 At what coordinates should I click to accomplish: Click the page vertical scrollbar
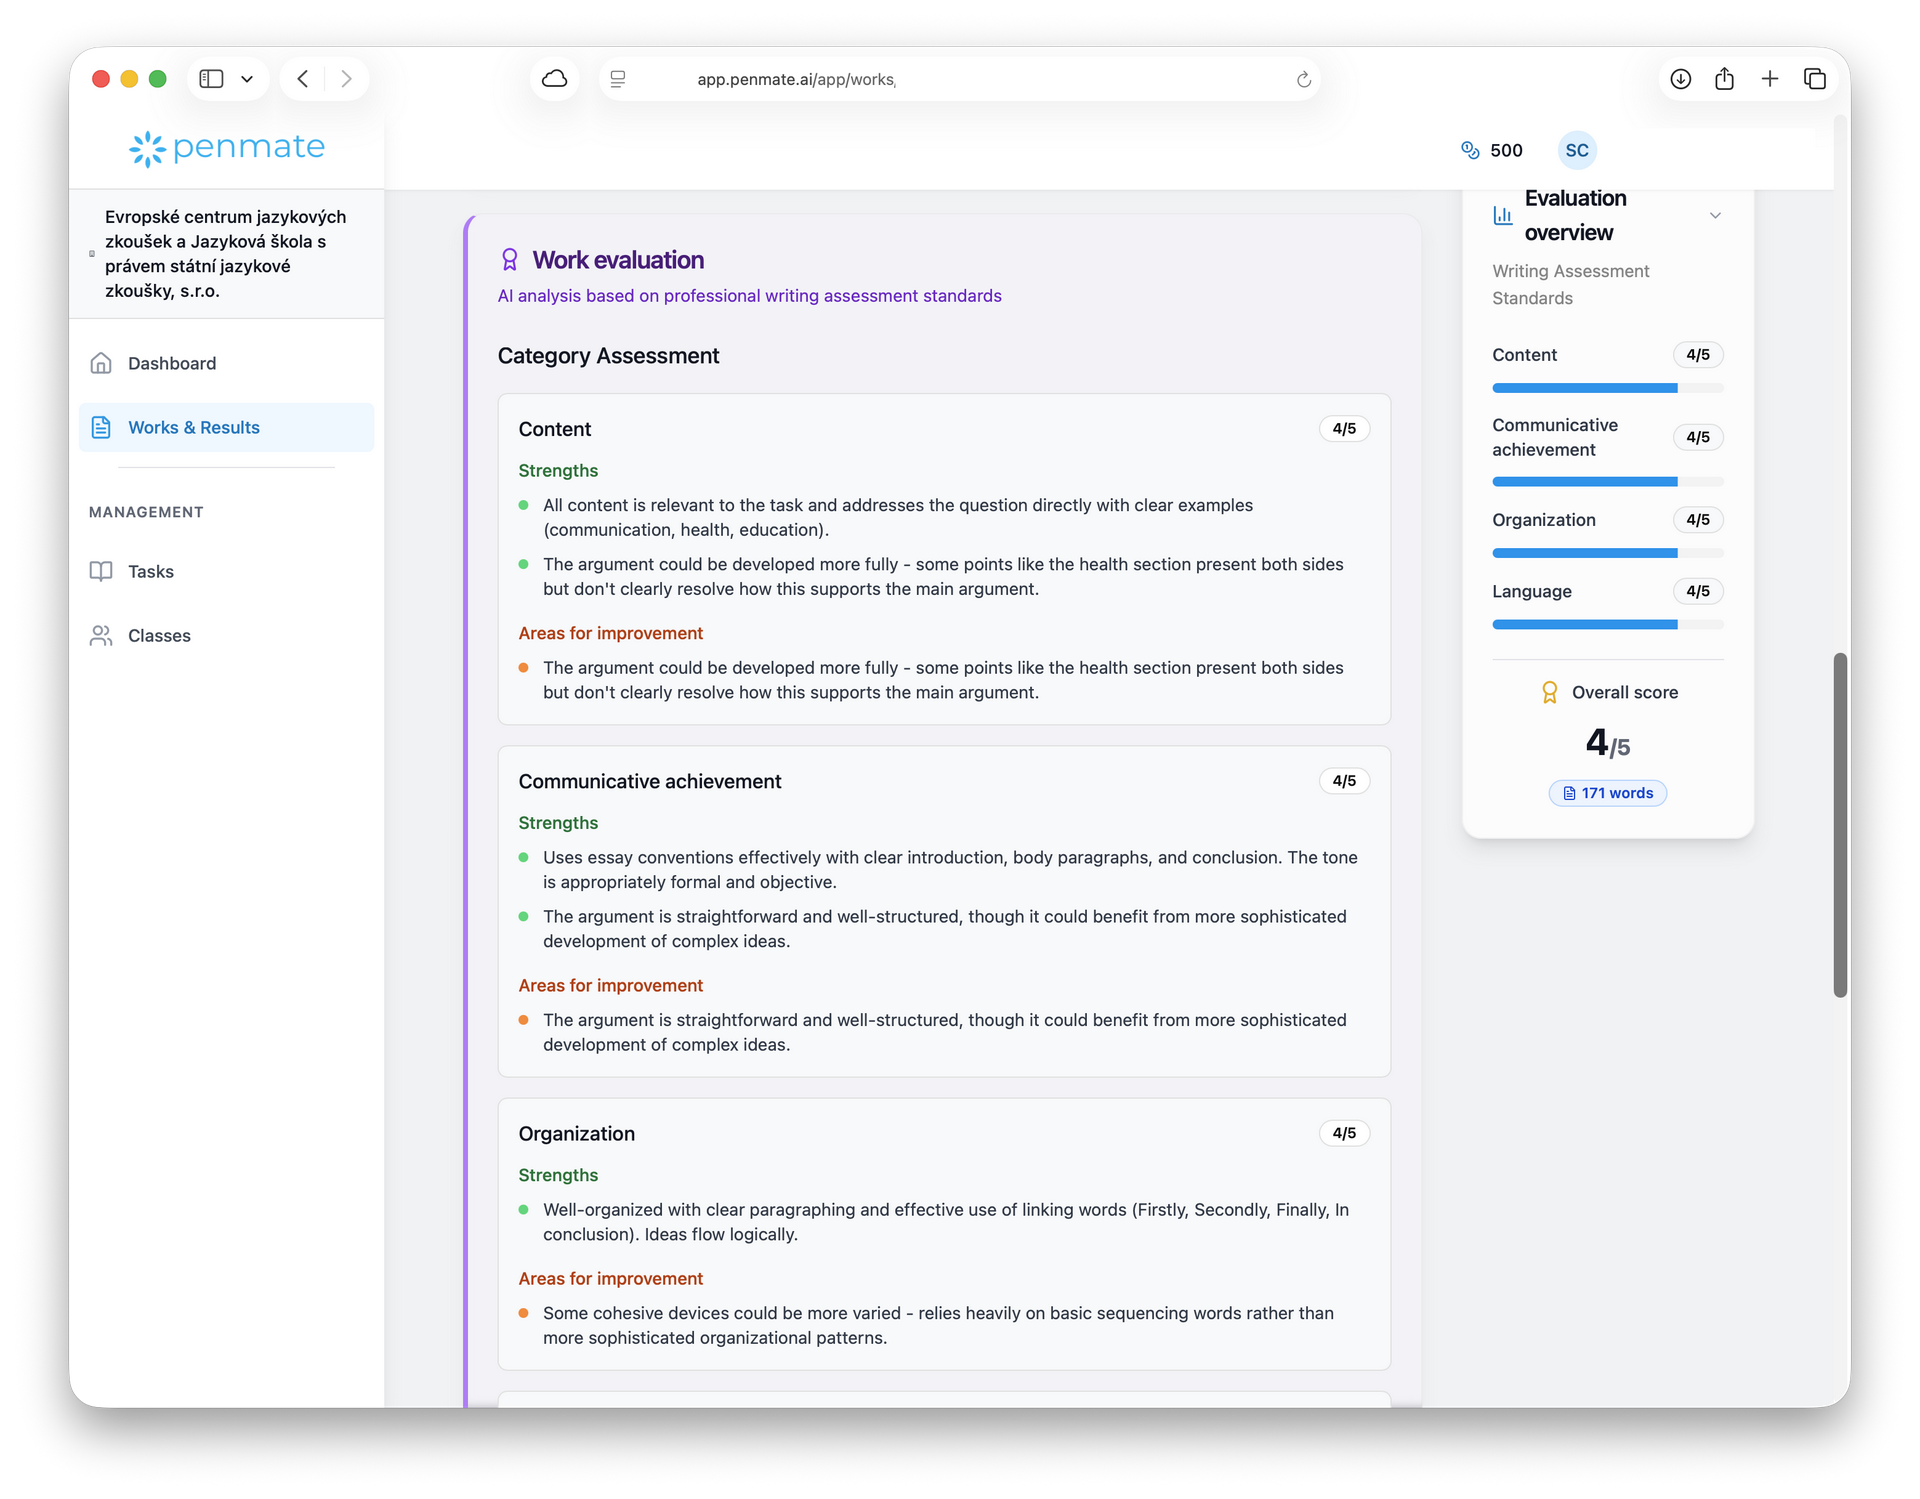(1839, 824)
